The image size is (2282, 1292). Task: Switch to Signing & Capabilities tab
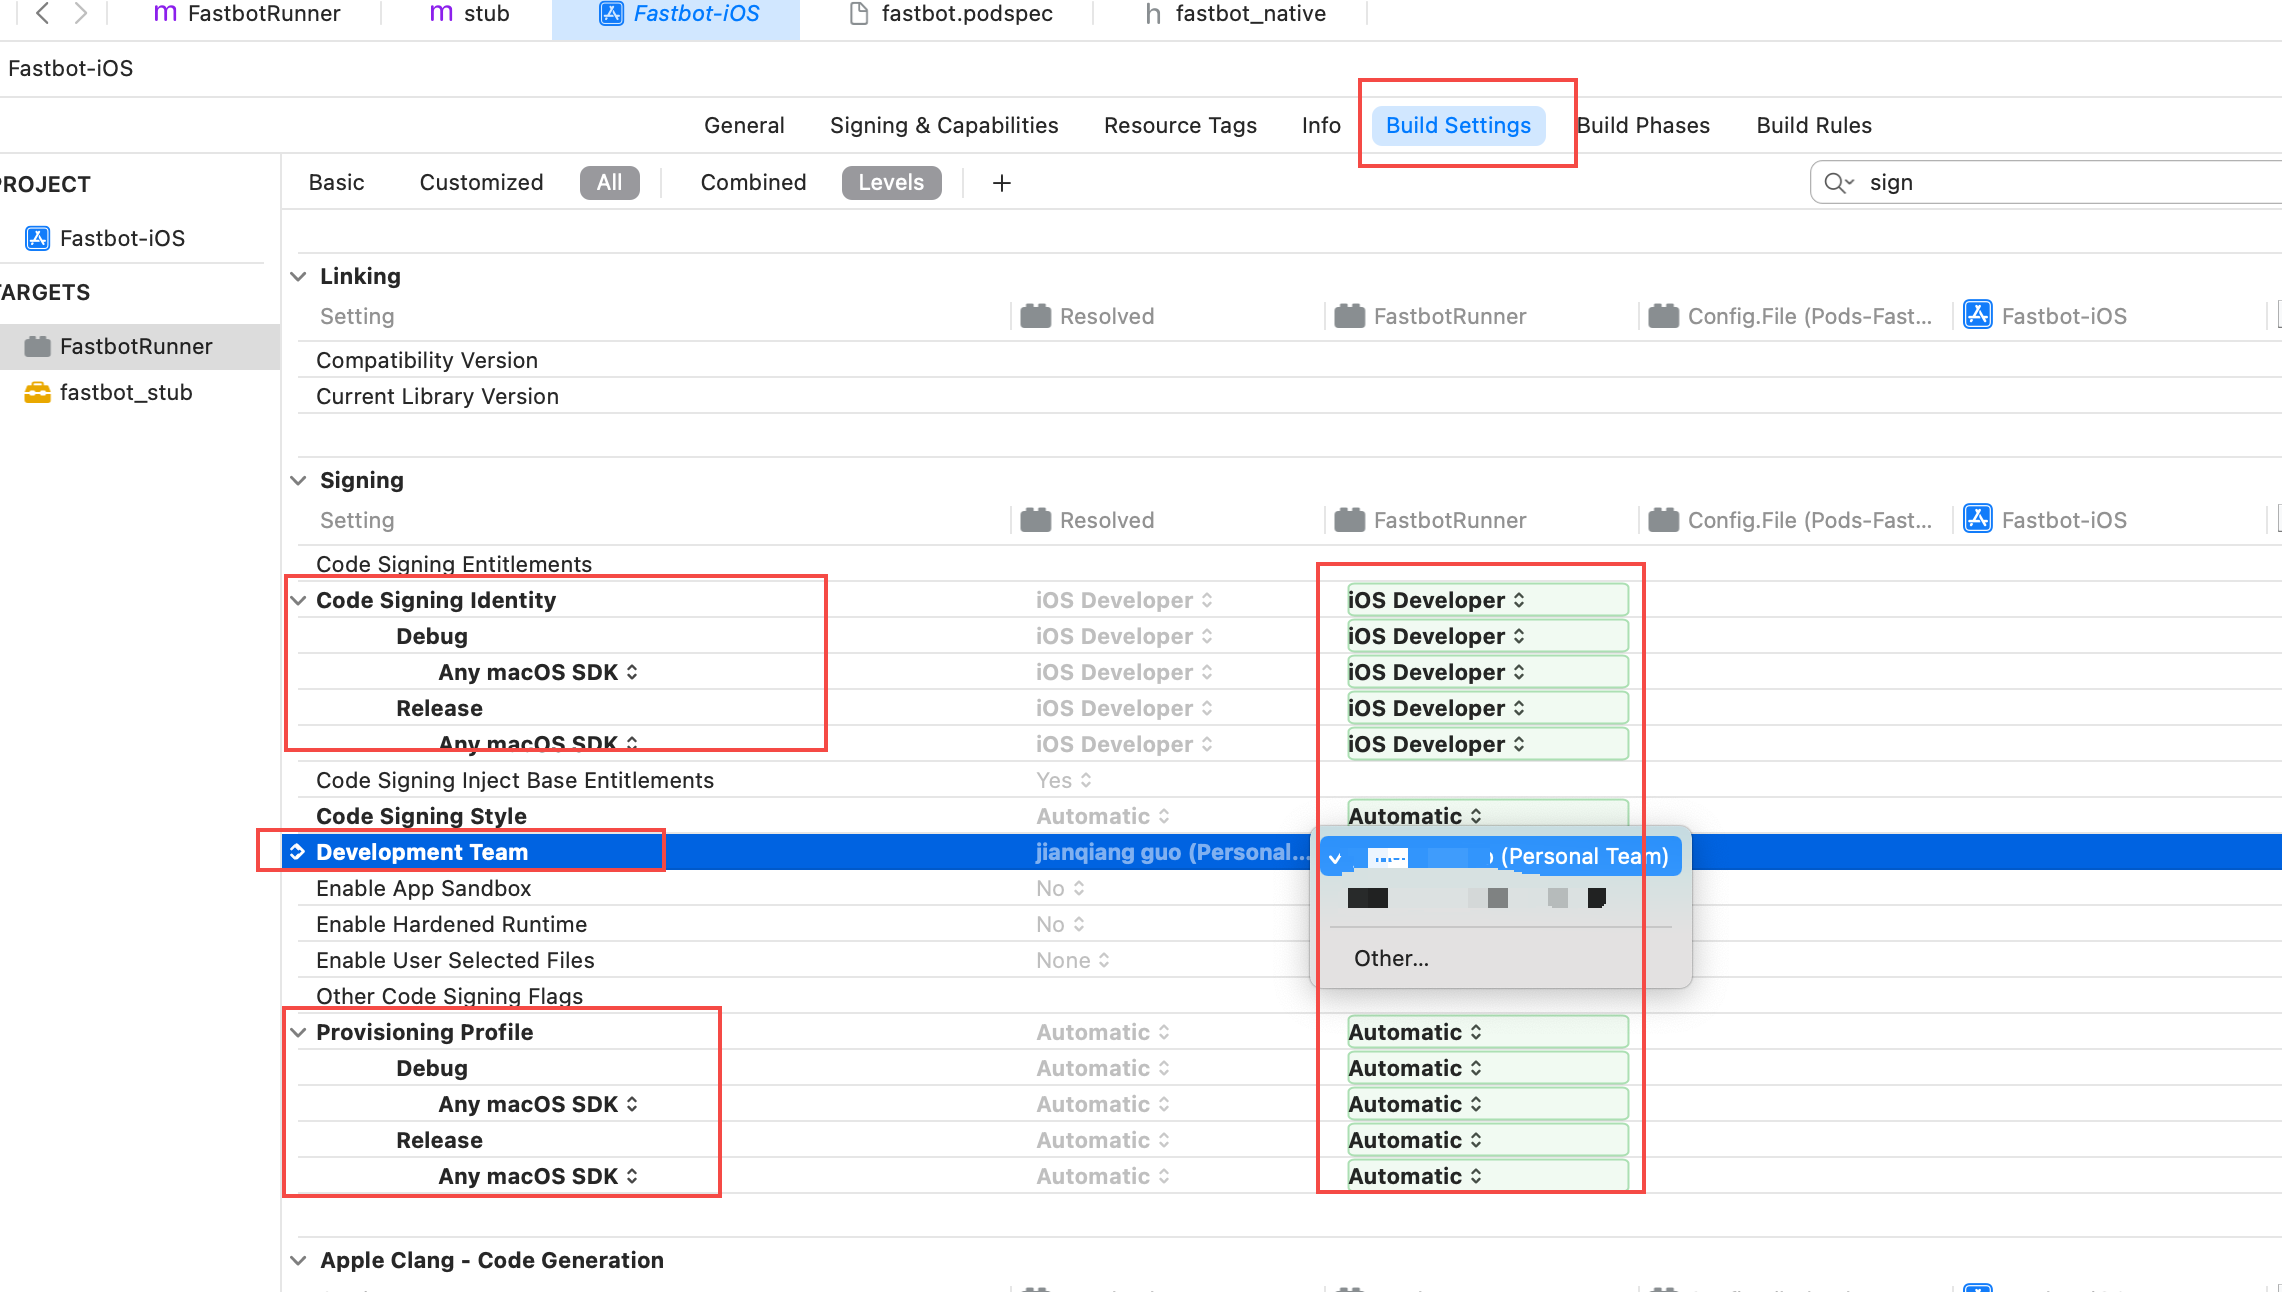click(x=944, y=125)
